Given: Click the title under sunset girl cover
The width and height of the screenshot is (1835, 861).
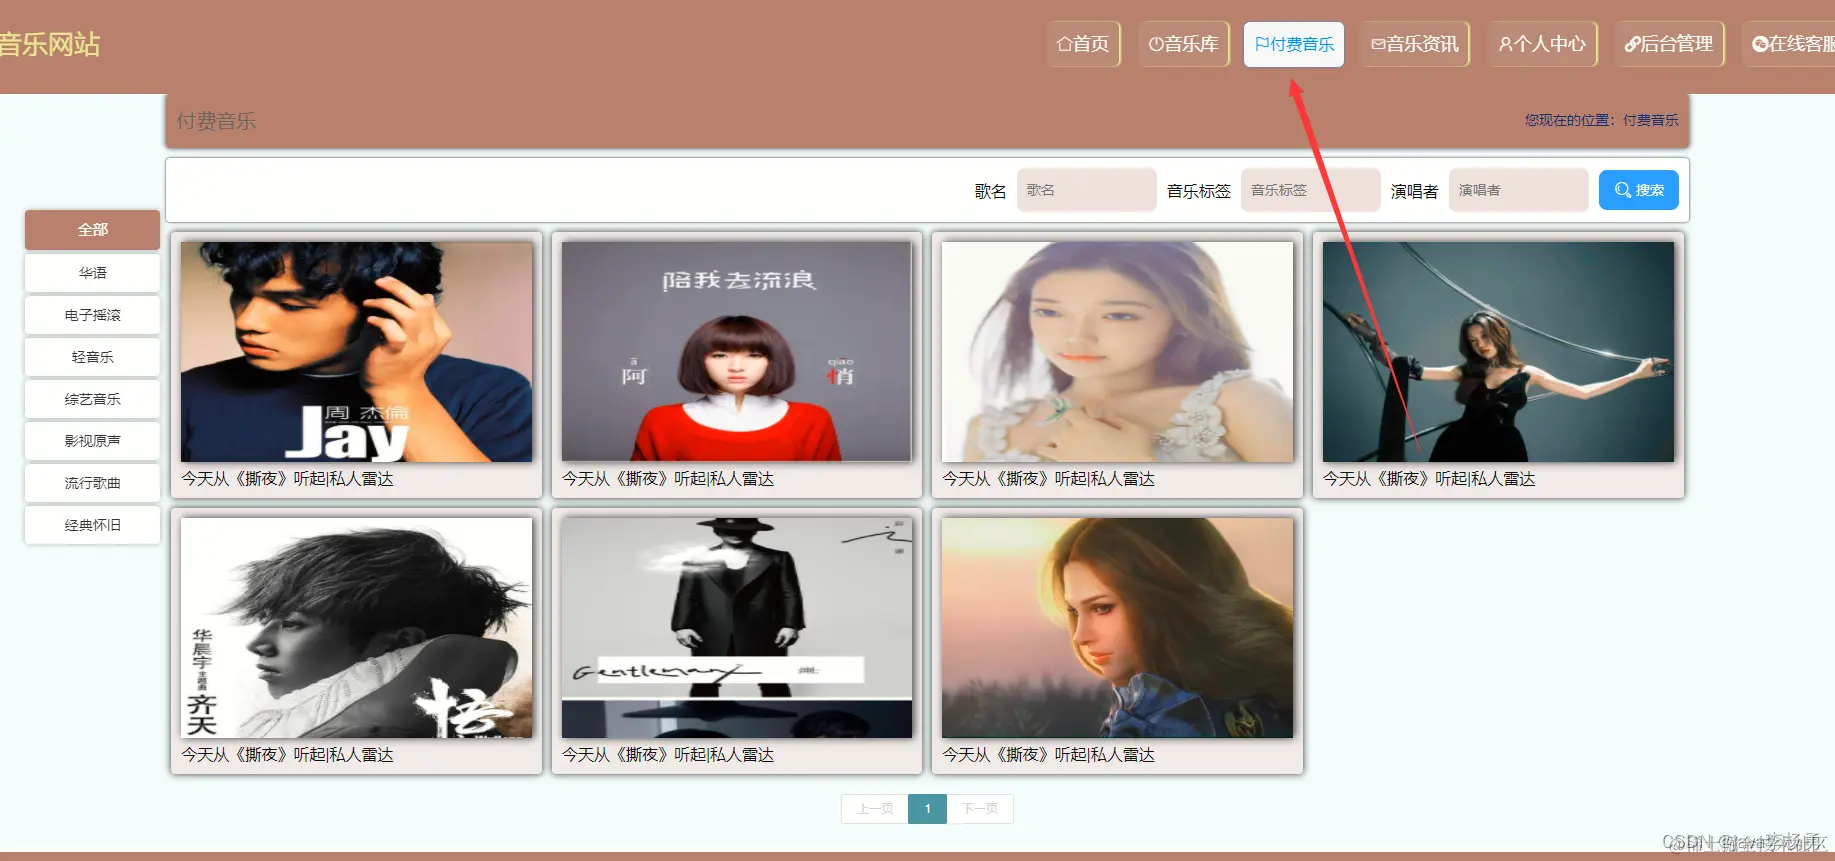Looking at the screenshot, I should coord(1048,755).
